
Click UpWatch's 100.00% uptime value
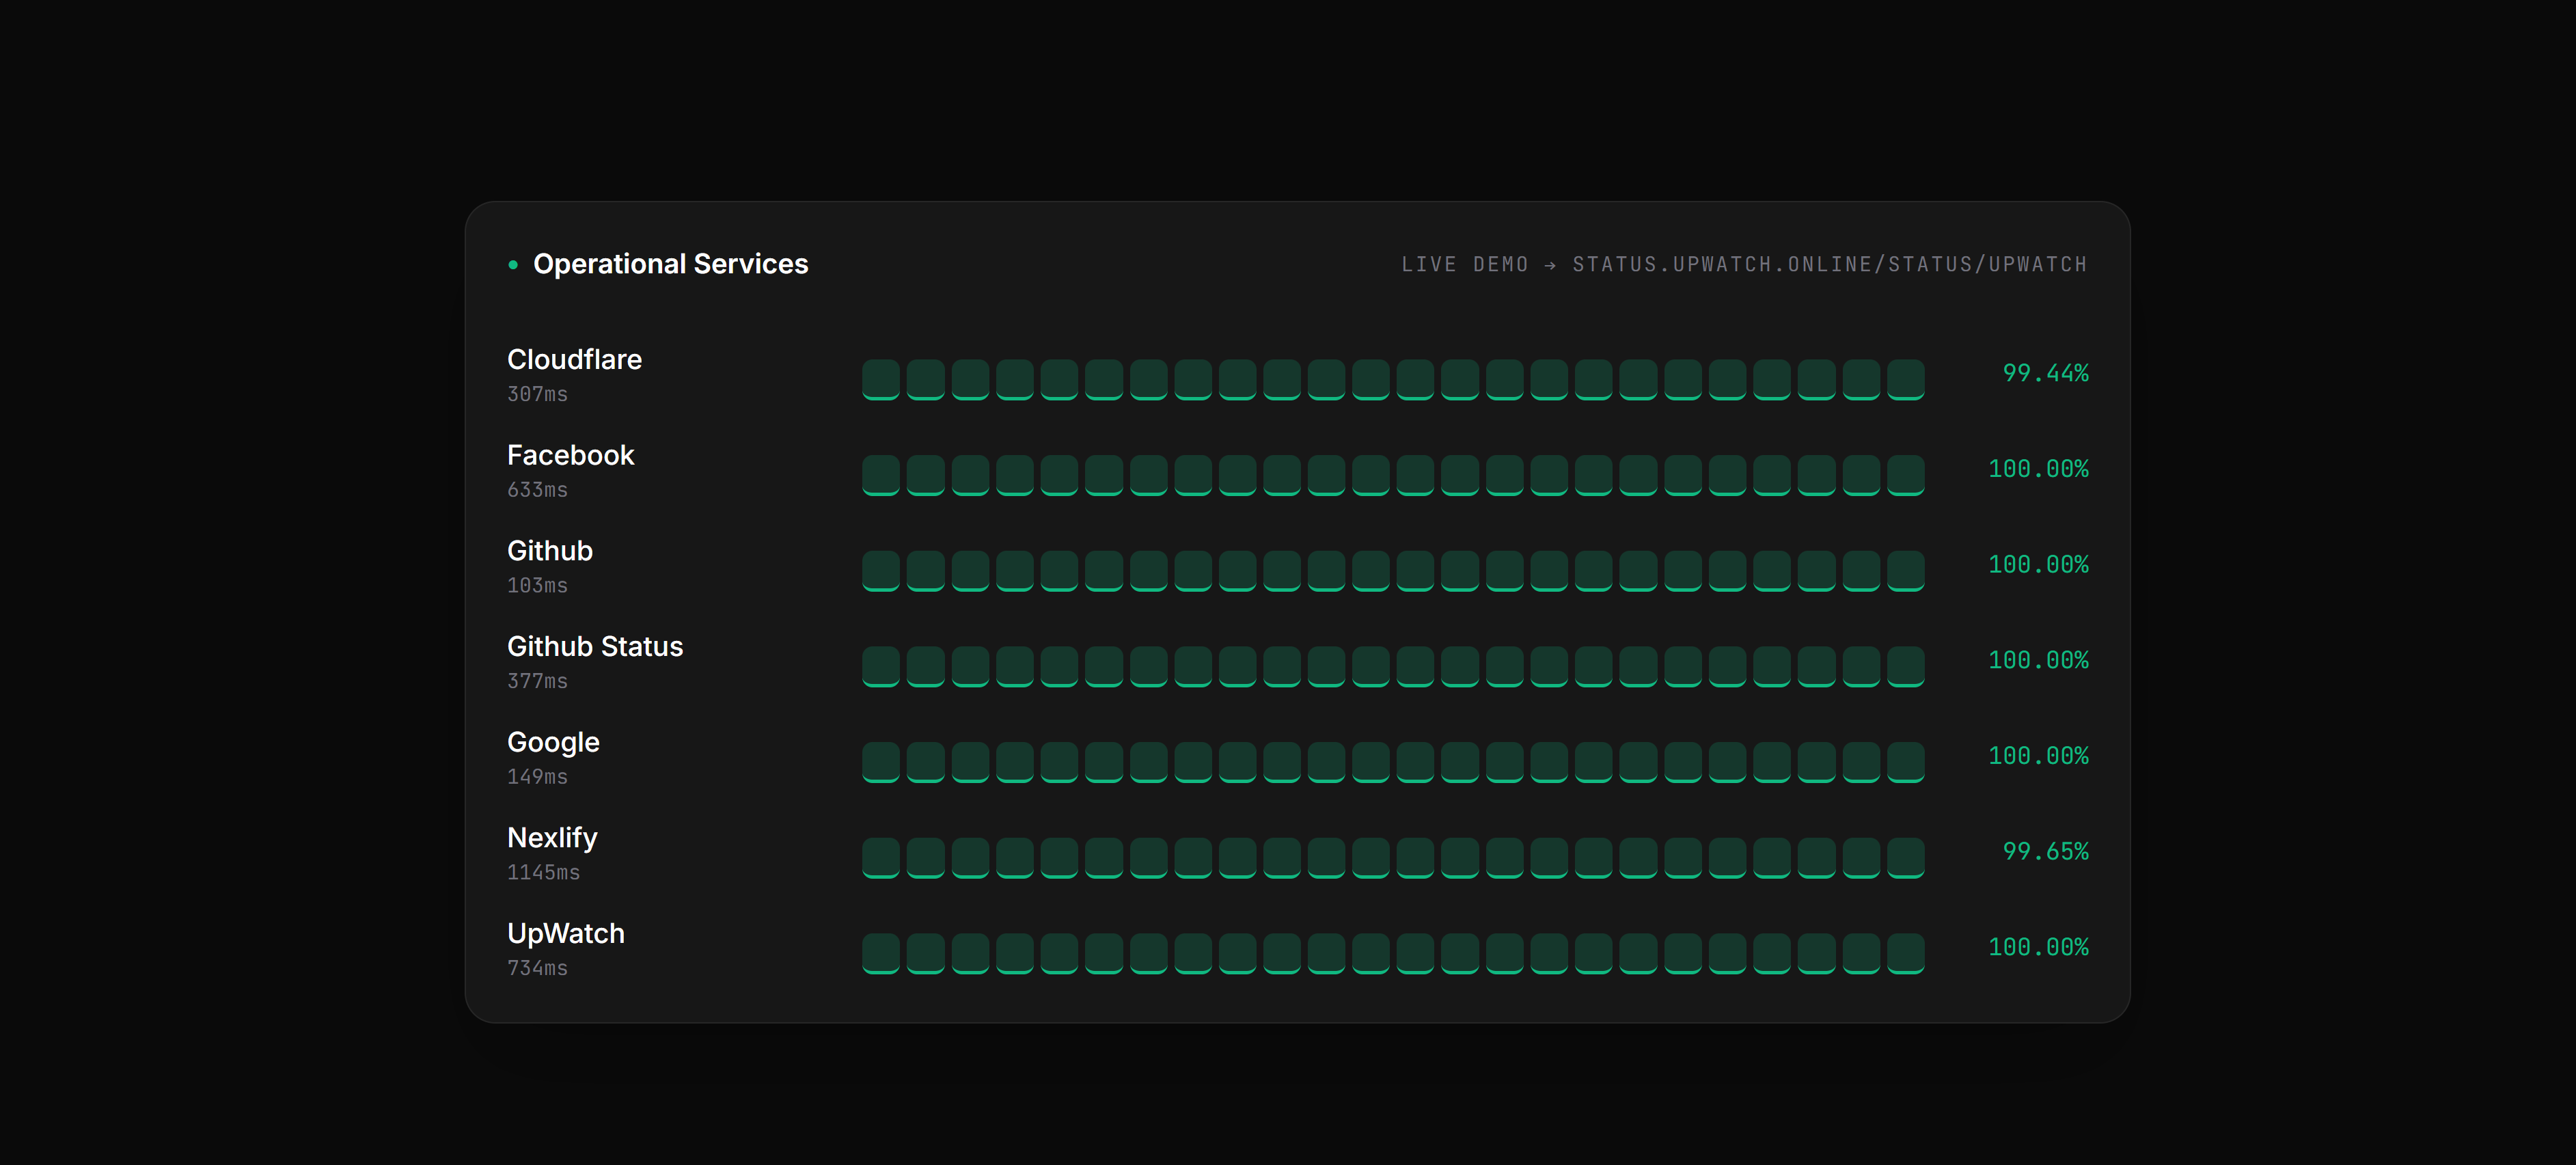pyautogui.click(x=2038, y=947)
